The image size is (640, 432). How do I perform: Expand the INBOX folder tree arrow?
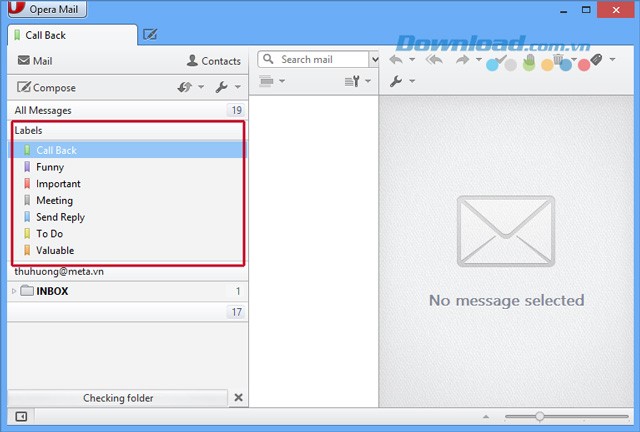pyautogui.click(x=14, y=291)
